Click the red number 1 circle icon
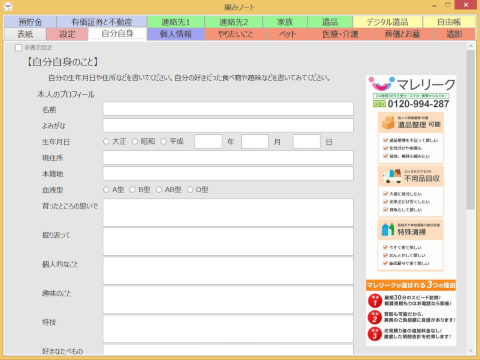This screenshot has height=360, width=480. pyautogui.click(x=375, y=301)
